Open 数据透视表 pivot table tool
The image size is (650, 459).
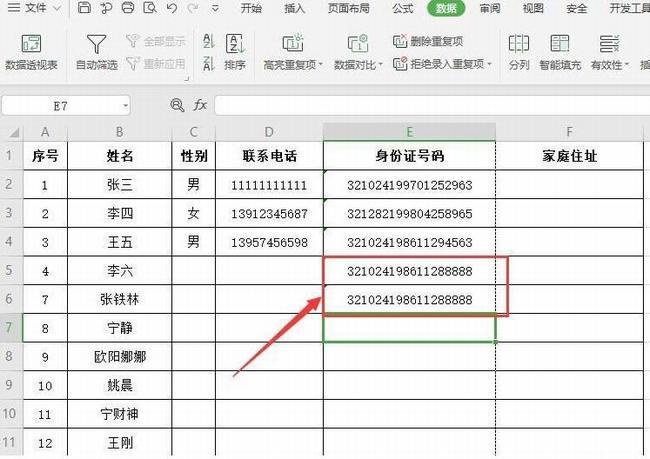click(32, 52)
